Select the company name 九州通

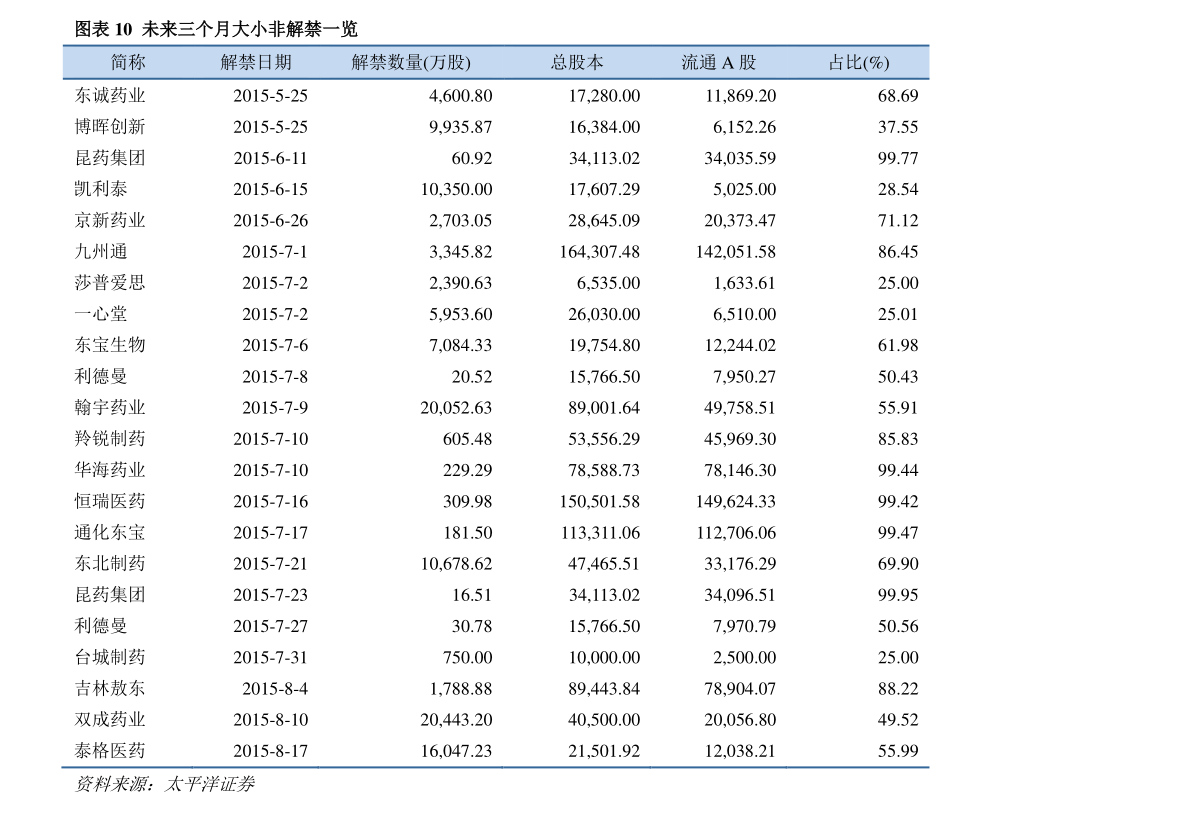click(101, 251)
